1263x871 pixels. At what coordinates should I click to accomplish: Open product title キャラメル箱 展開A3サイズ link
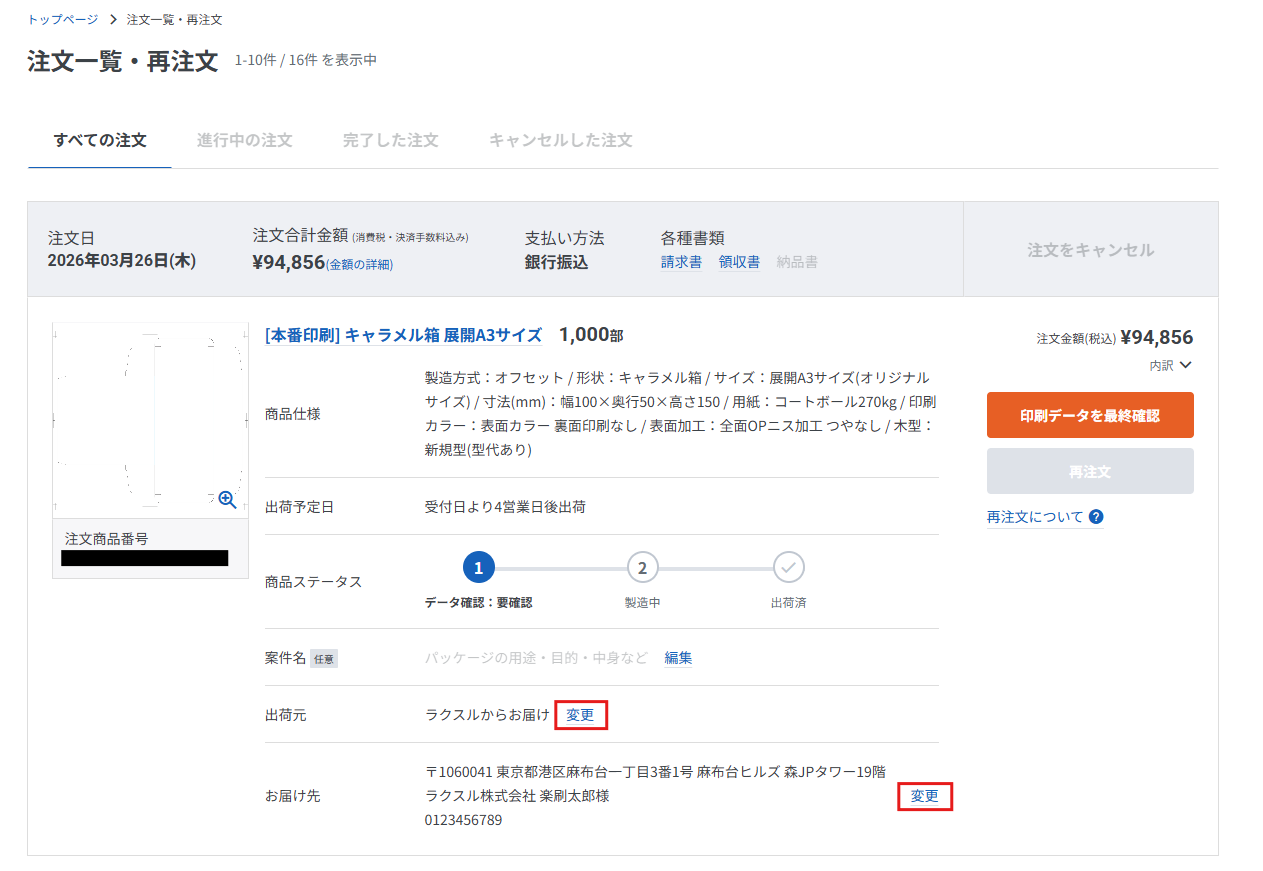[403, 335]
